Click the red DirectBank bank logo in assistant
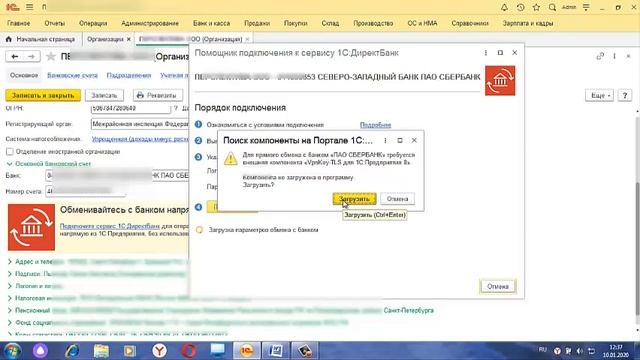Screen dimensions: 640x360 [500, 81]
